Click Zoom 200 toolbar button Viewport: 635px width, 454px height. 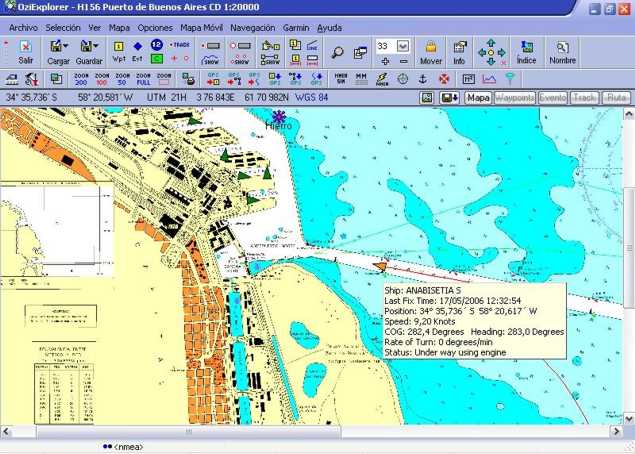(81, 79)
